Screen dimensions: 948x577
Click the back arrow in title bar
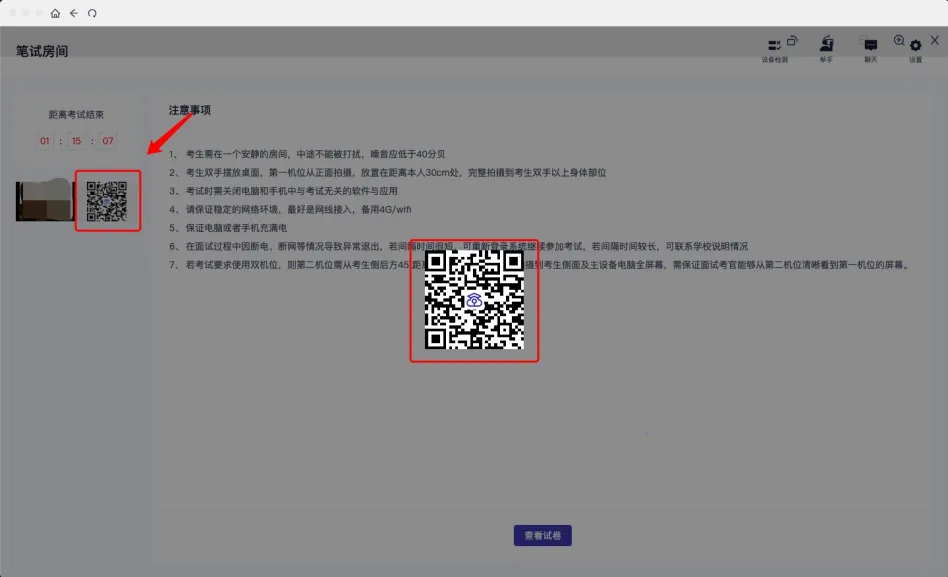tap(73, 13)
